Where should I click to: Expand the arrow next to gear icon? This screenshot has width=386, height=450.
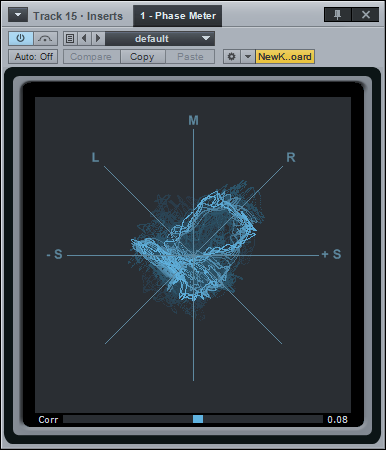pos(248,57)
